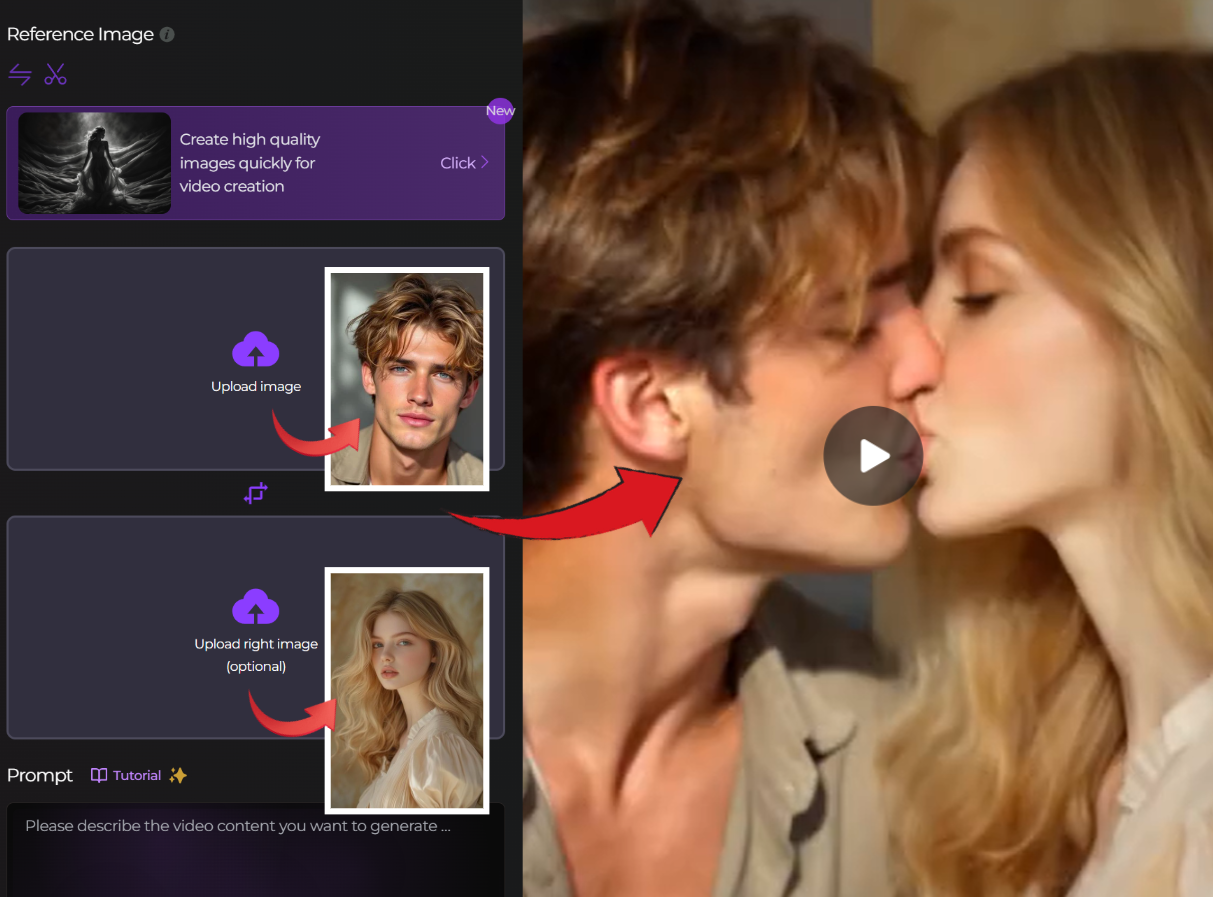This screenshot has width=1213, height=897.
Task: Click the "New" badge on the banner
Action: point(500,110)
